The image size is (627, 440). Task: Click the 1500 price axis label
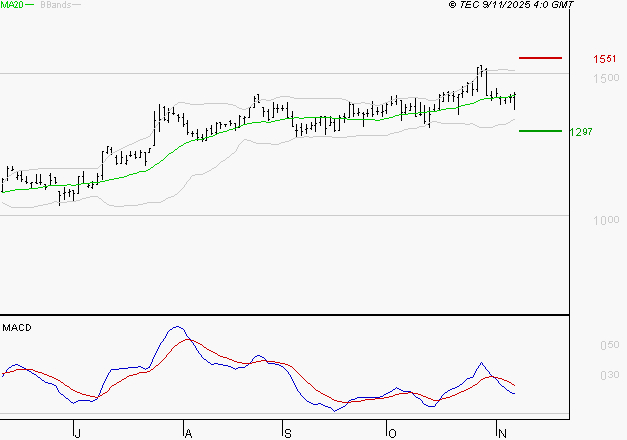point(606,78)
